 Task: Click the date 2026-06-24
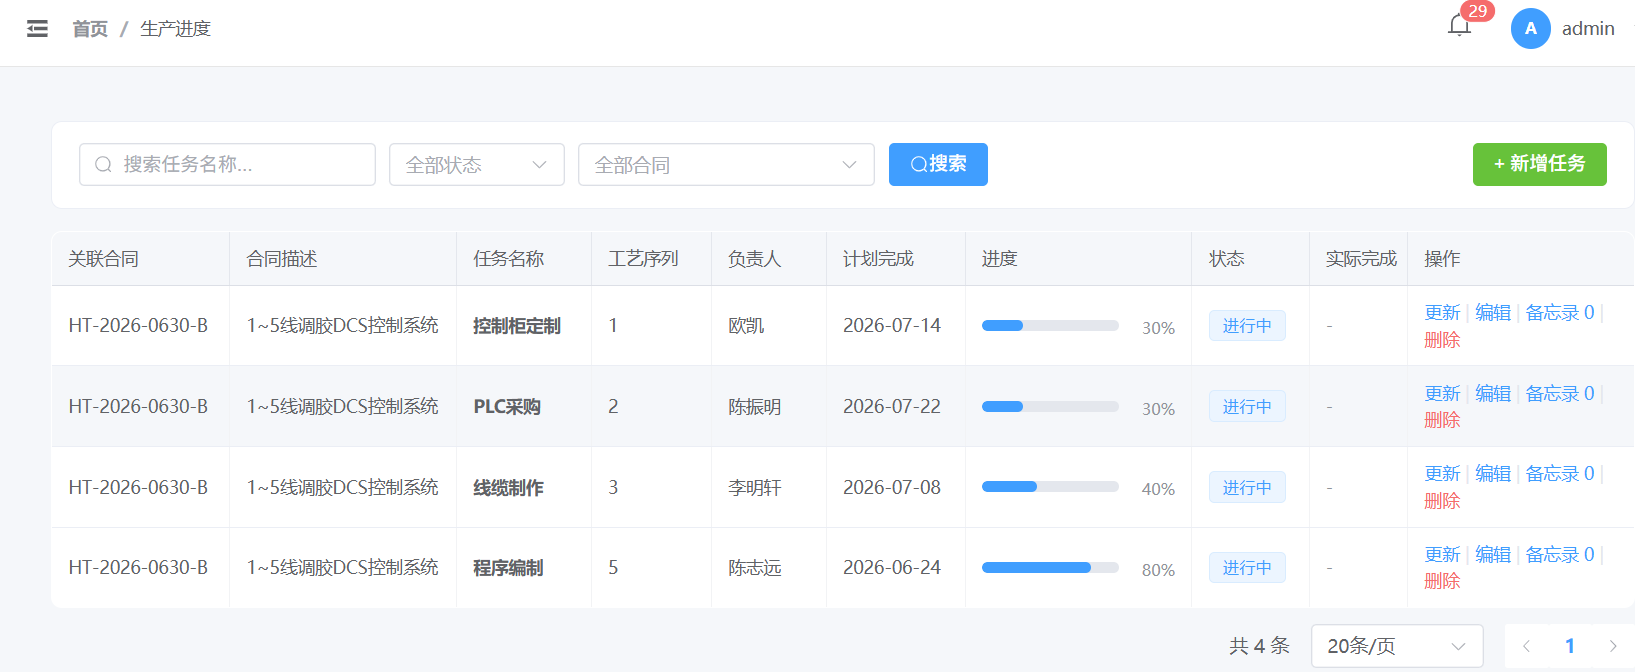pyautogui.click(x=892, y=568)
